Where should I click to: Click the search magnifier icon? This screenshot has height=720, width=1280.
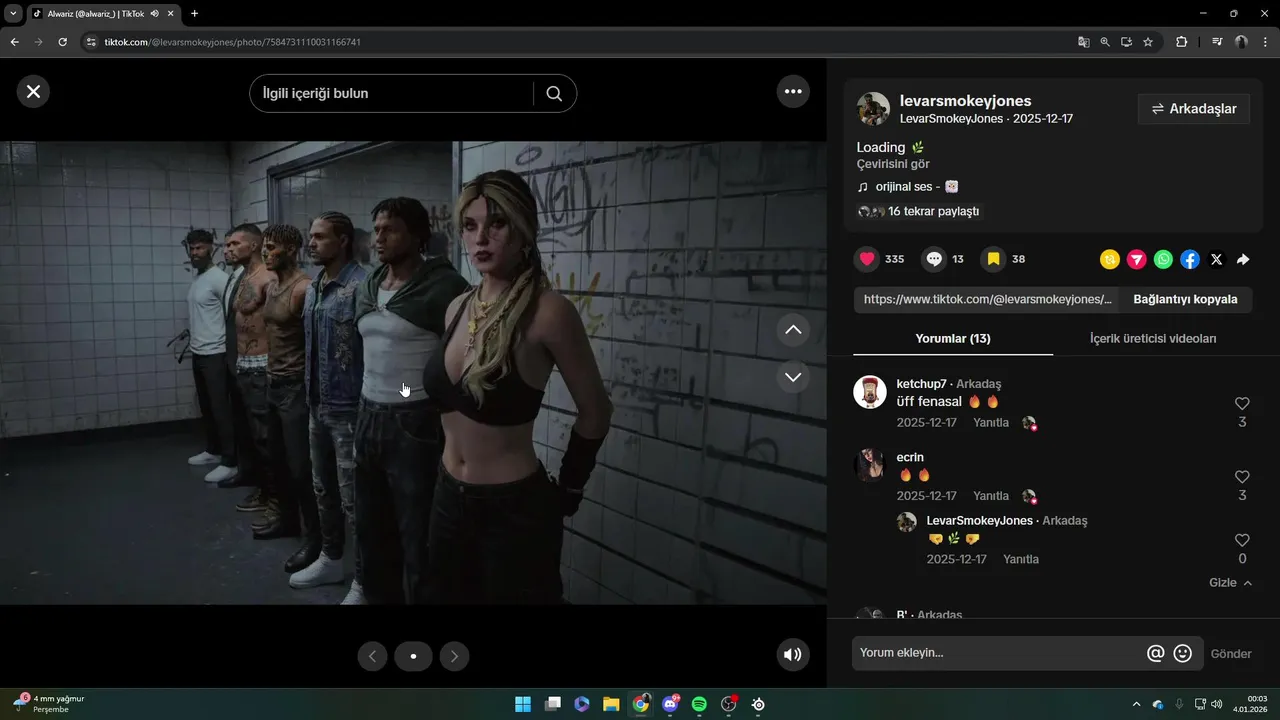coord(554,93)
